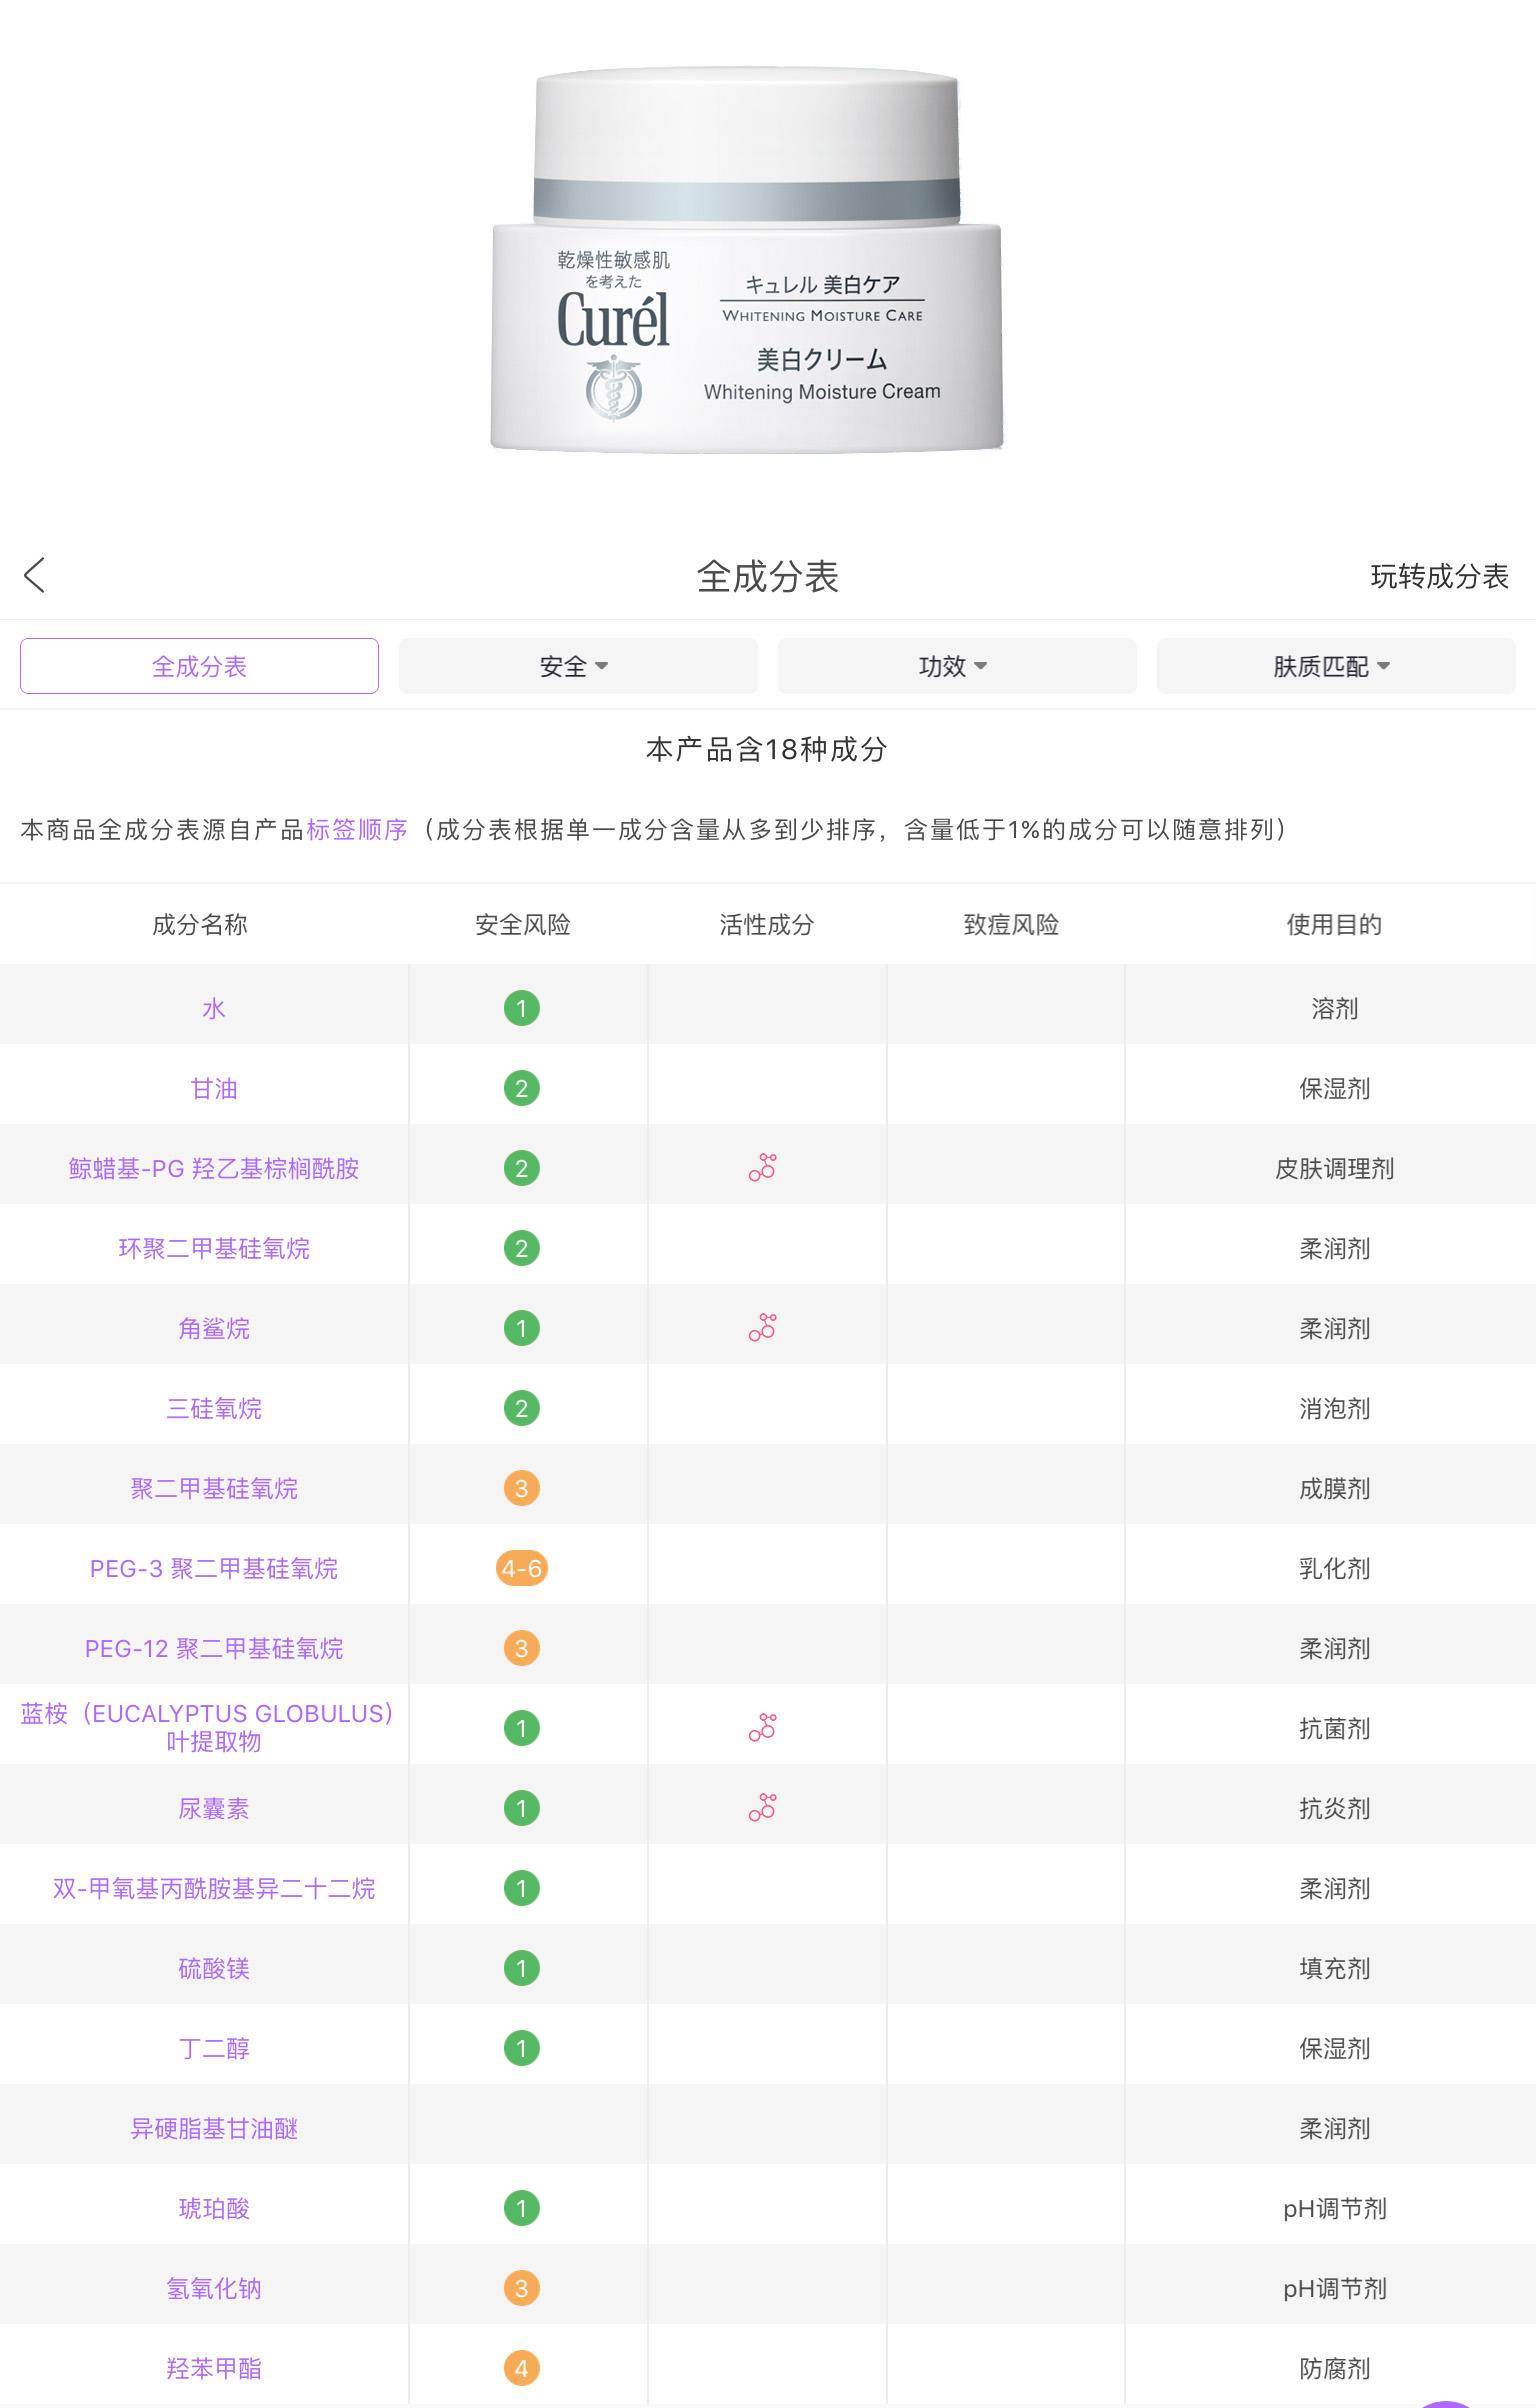Open ingredient 丁二醇

214,2048
